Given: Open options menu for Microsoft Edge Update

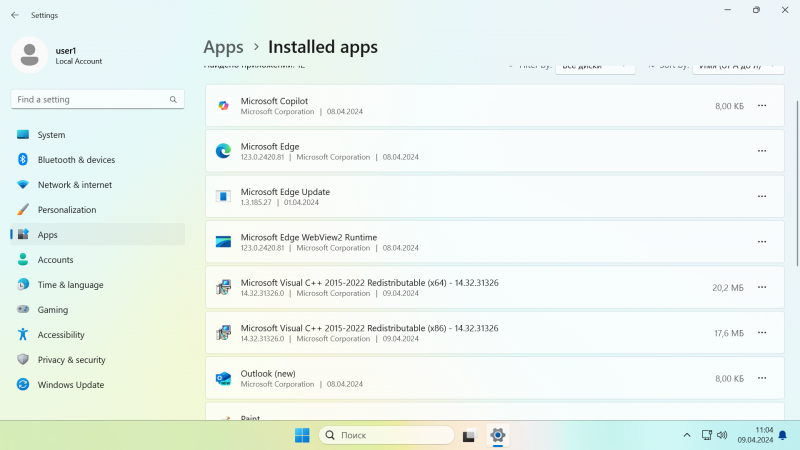Looking at the screenshot, I should point(762,196).
